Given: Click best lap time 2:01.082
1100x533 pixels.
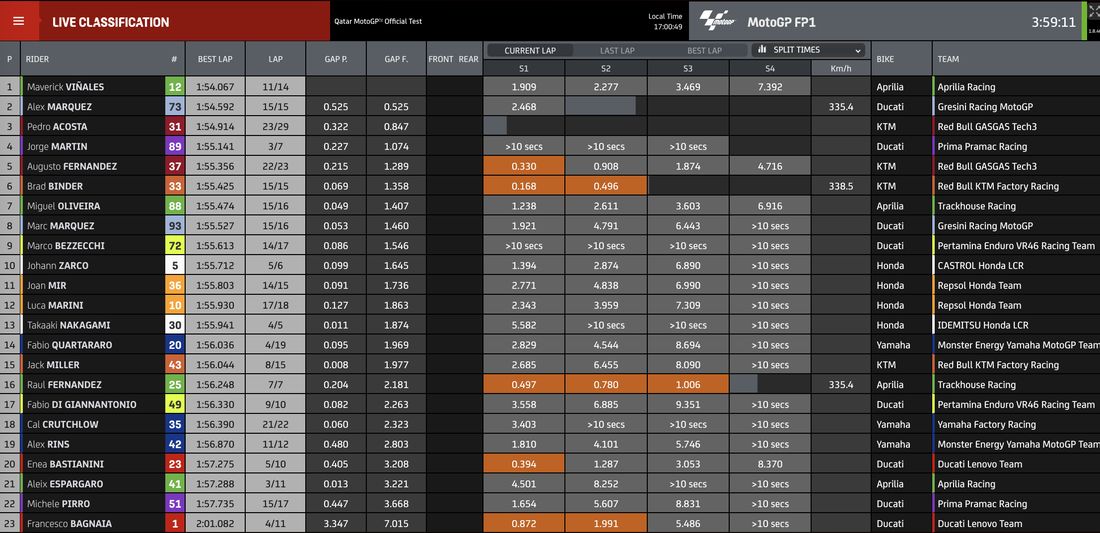Looking at the screenshot, I should (x=215, y=524).
